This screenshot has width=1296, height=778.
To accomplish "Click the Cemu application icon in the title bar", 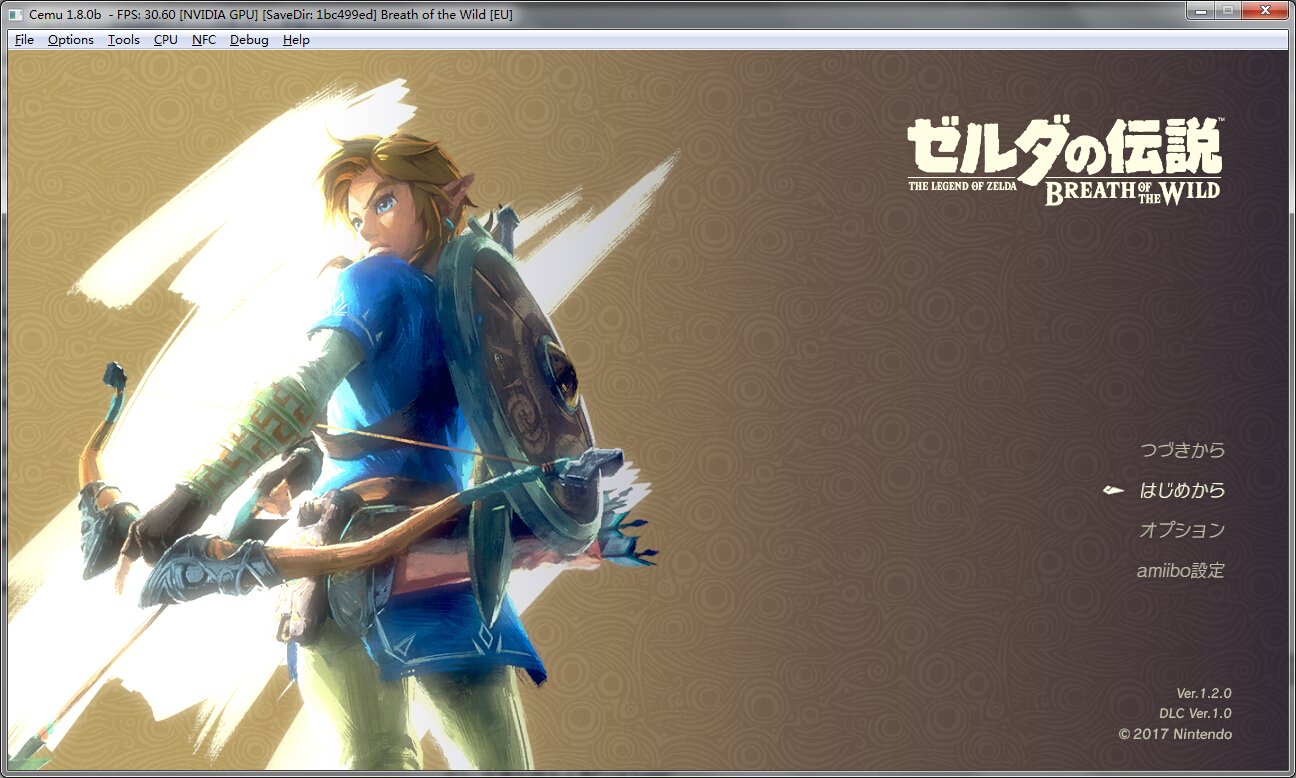I will pos(13,14).
